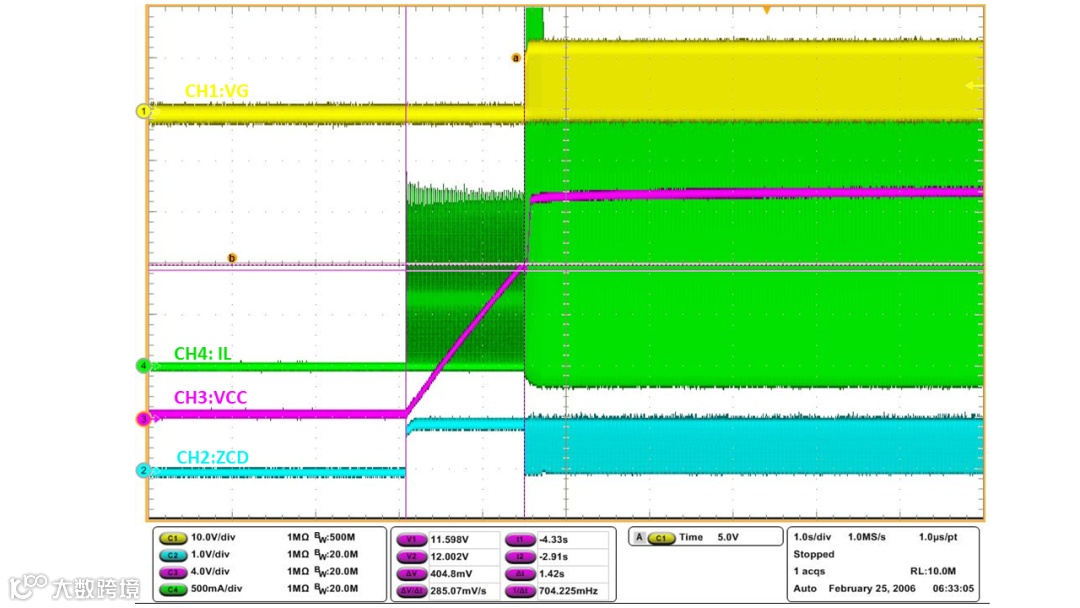The width and height of the screenshot is (1080, 608).
Task: Click the 1.0MS/s sample rate readout
Action: tap(867, 537)
